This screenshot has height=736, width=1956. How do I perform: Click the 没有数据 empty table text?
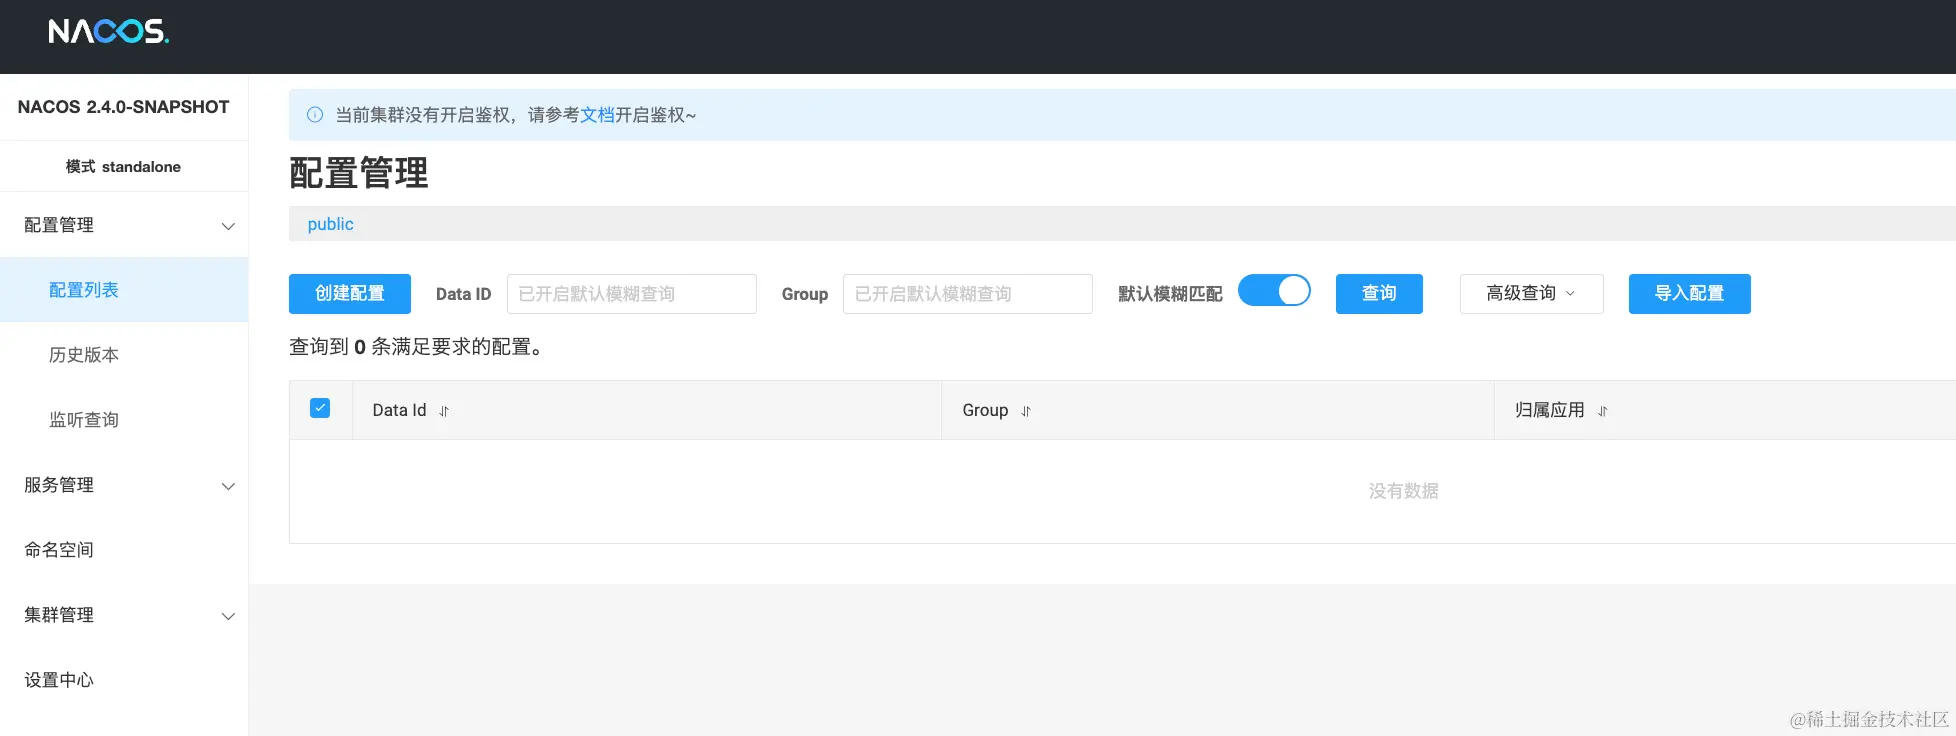click(x=1403, y=491)
